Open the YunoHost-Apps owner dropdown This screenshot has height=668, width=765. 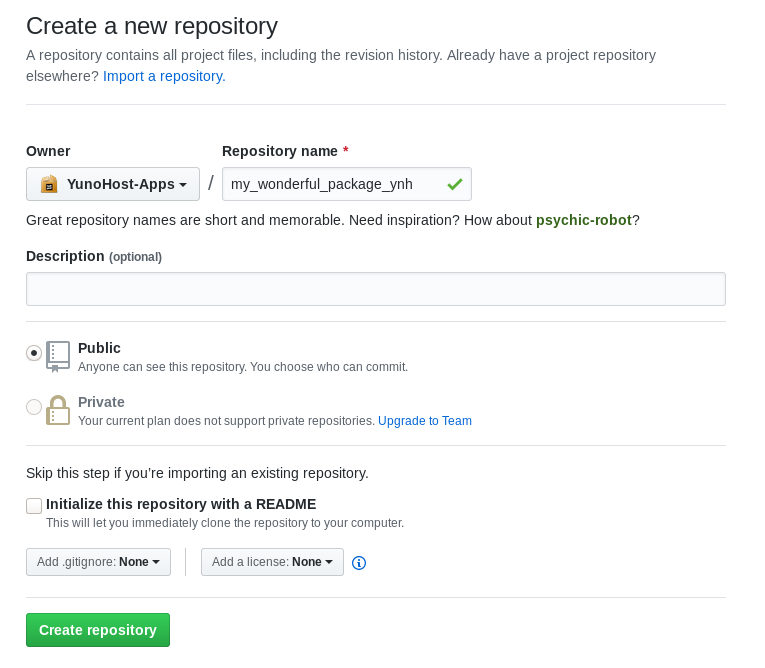(x=113, y=184)
